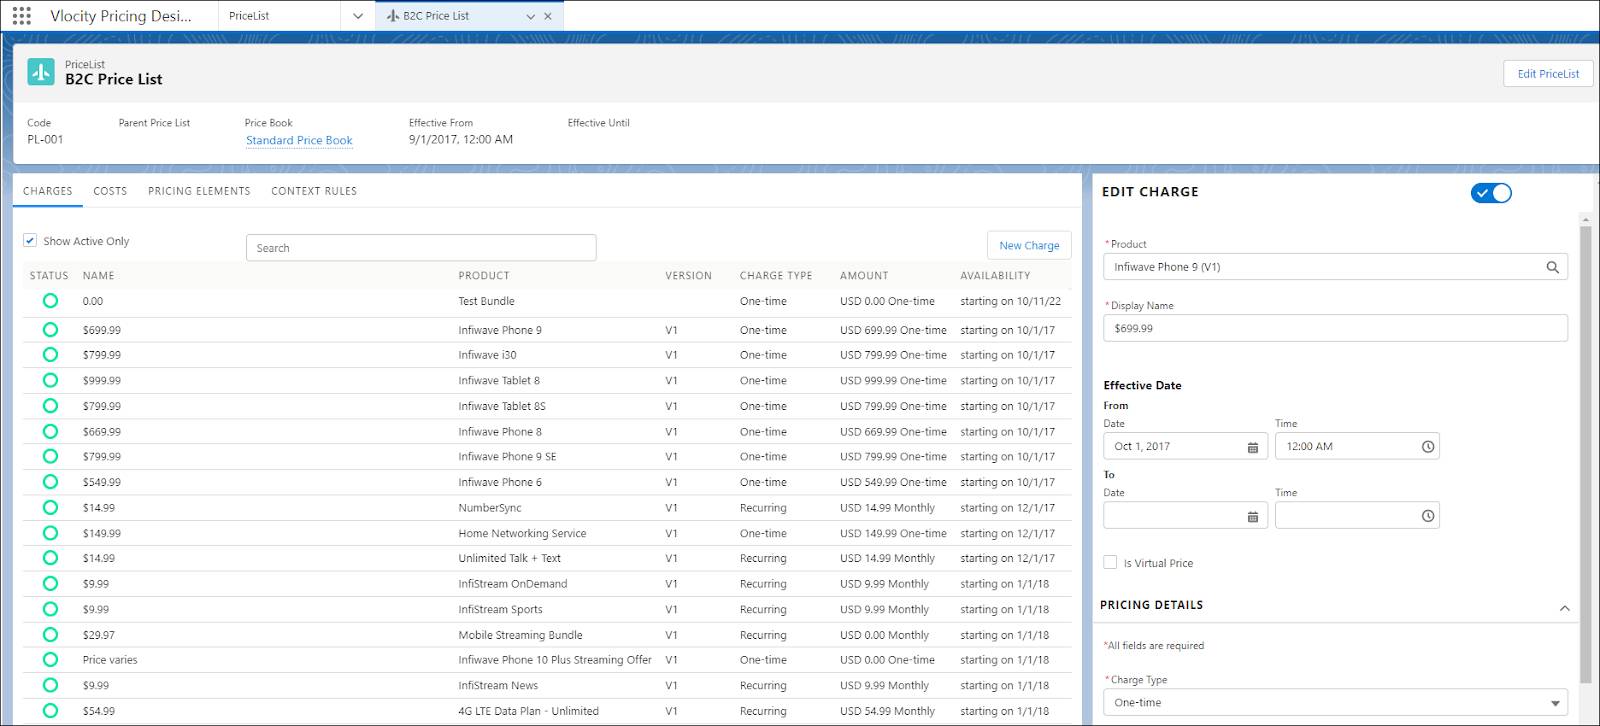Click status circle for Infiwave Phone 6 row
1600x726 pixels.
pyautogui.click(x=50, y=482)
